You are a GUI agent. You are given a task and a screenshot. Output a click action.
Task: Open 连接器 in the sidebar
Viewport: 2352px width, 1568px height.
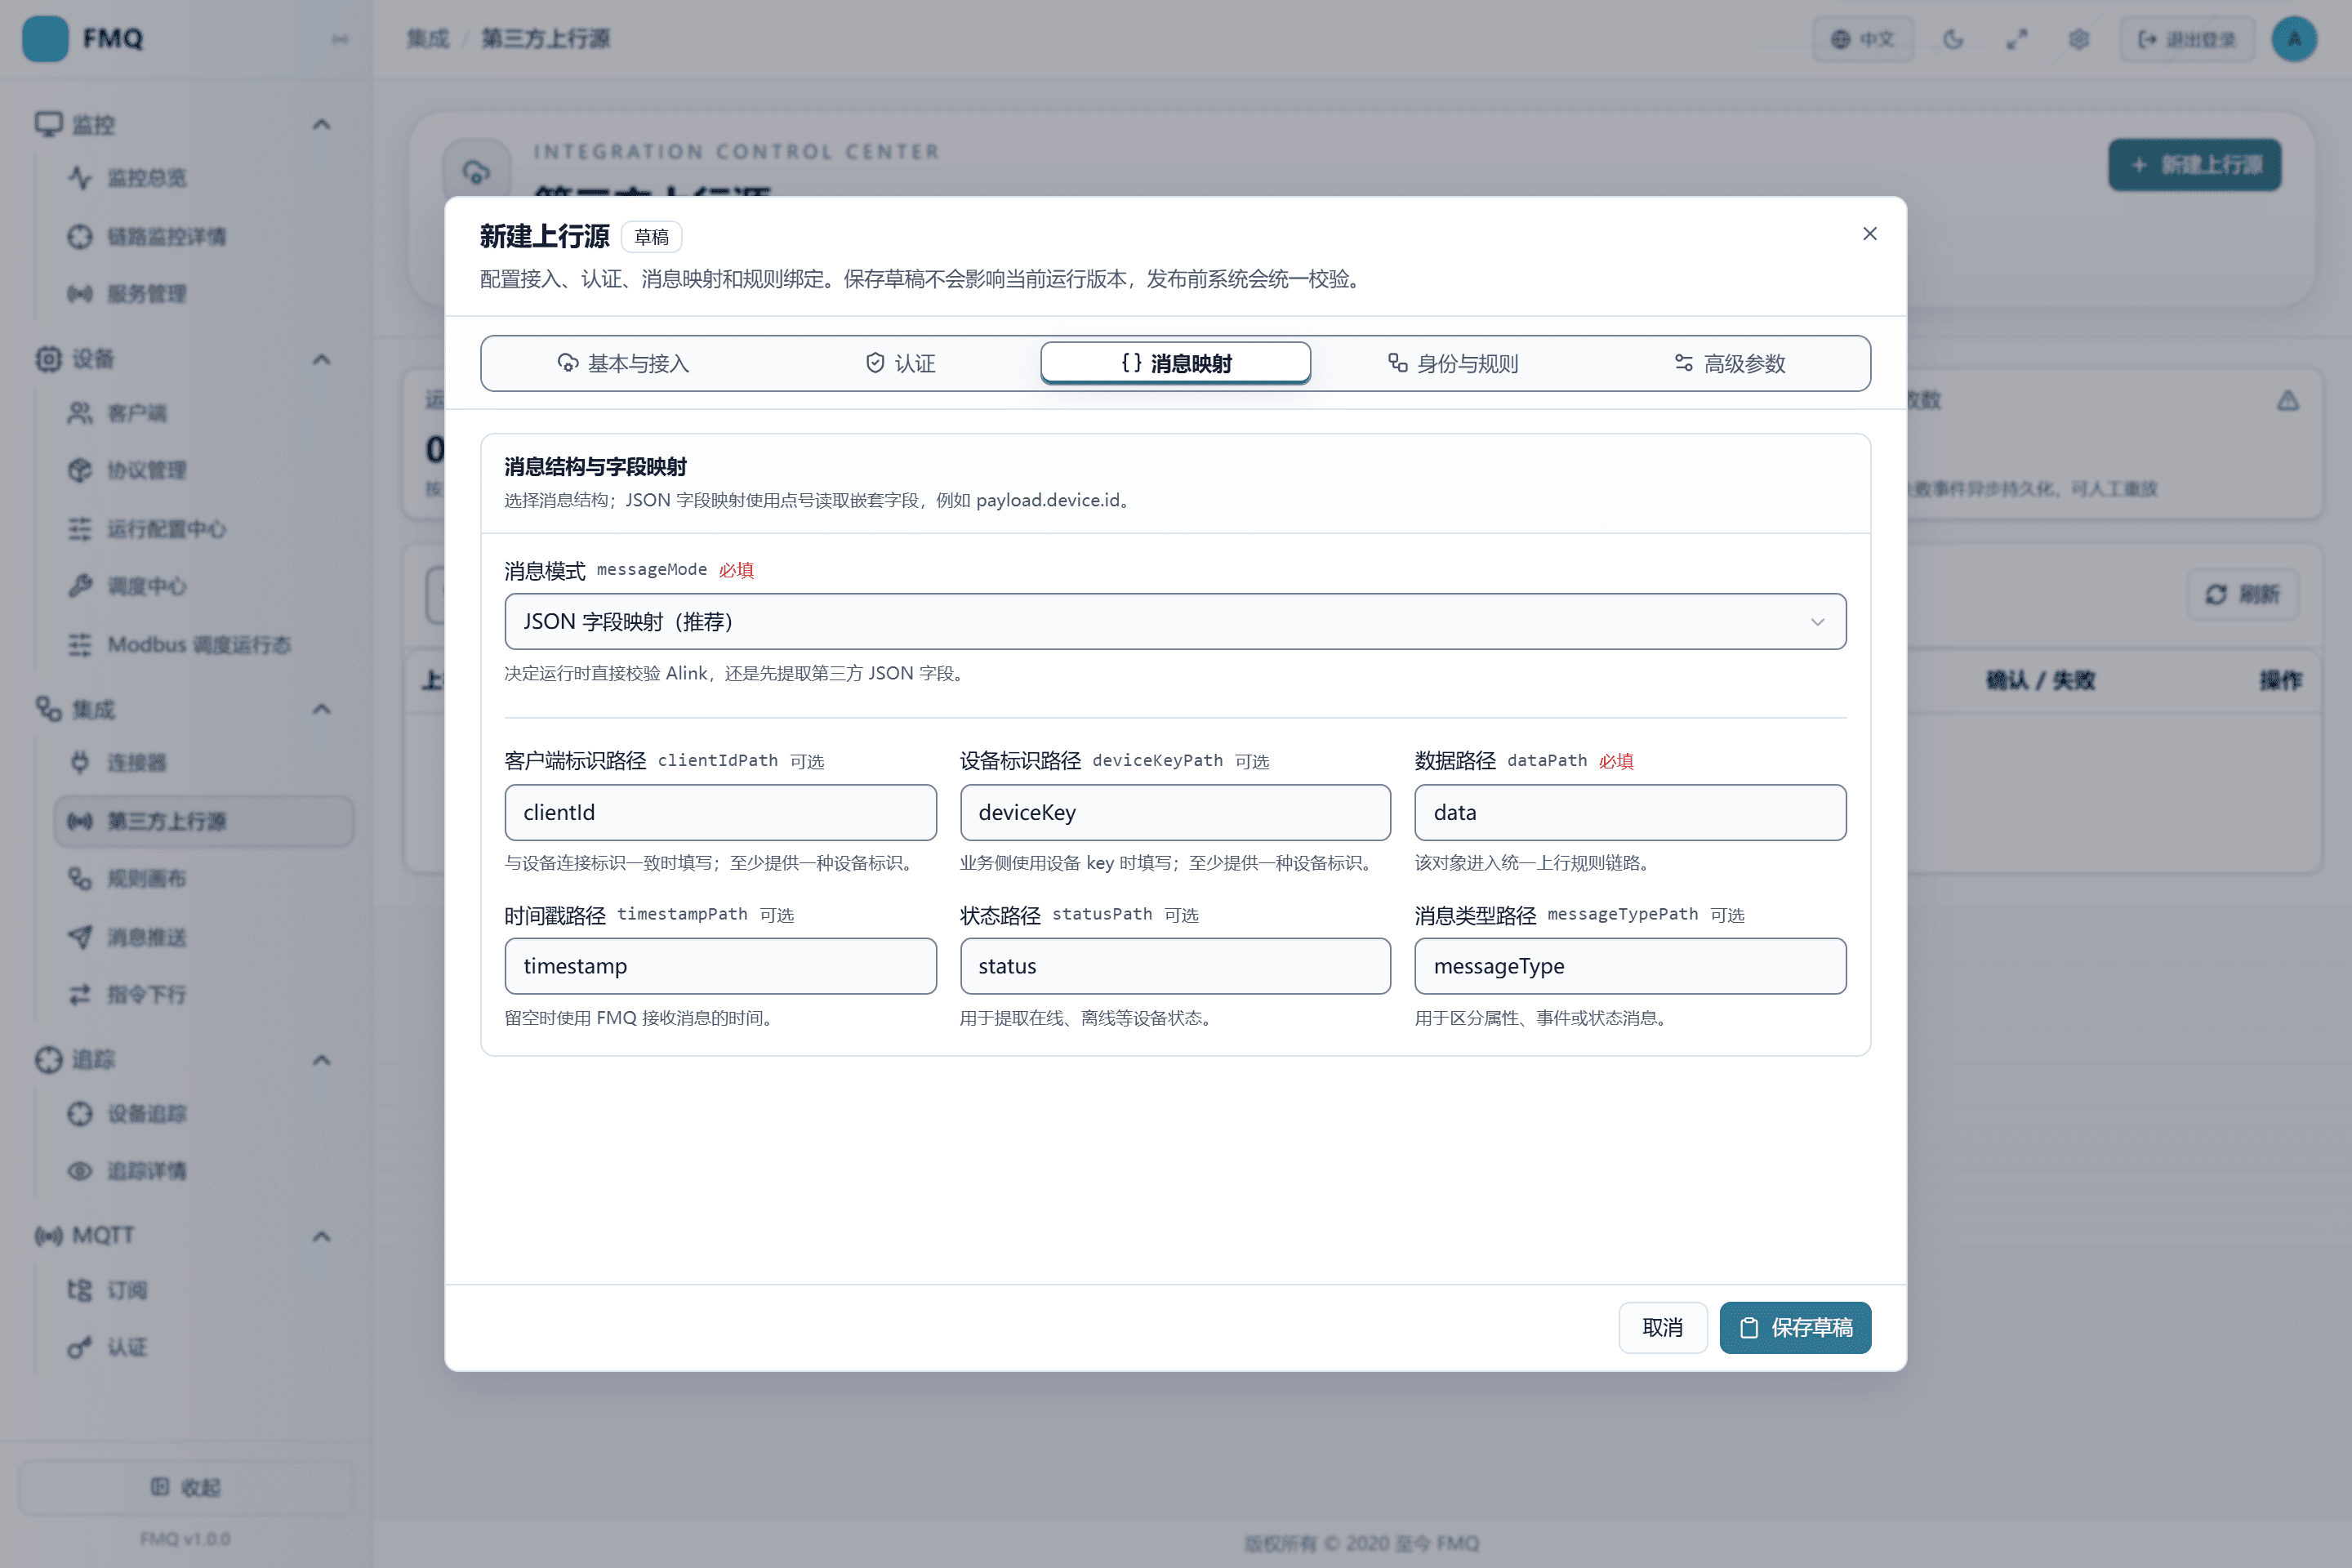coord(203,763)
